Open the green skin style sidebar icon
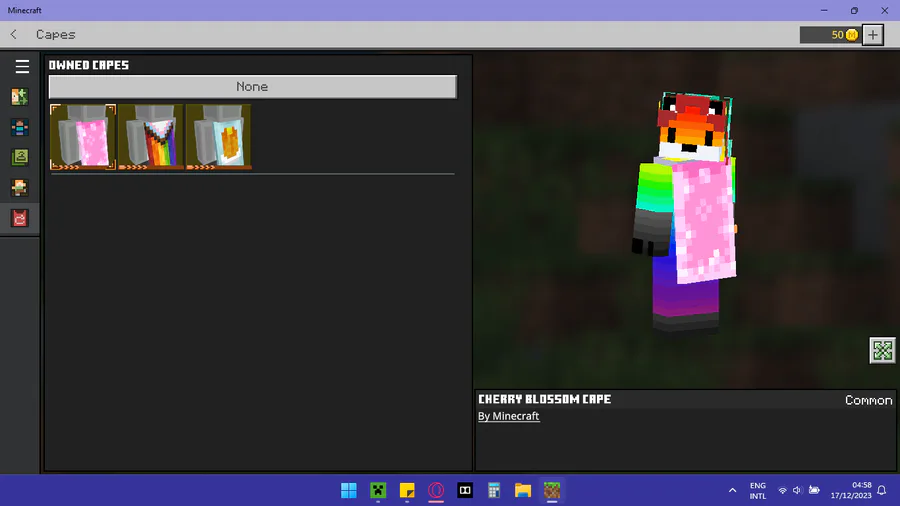The image size is (900, 506). pos(20,157)
